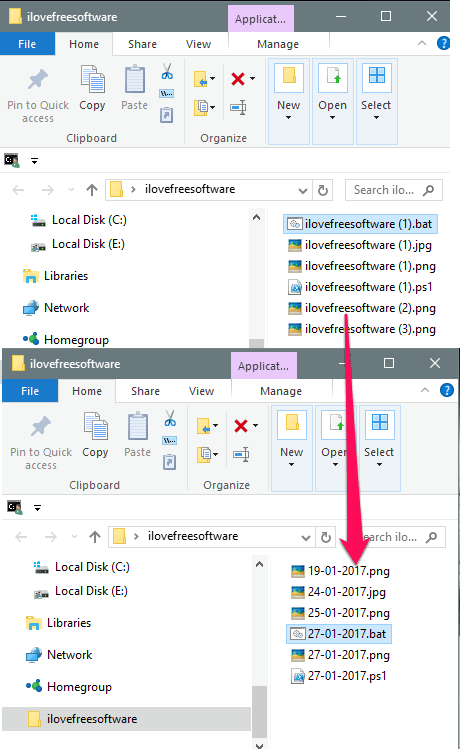The height and width of the screenshot is (749, 460).
Task: Select file ilovefreesoftware (1).jpg
Action: coord(360,245)
